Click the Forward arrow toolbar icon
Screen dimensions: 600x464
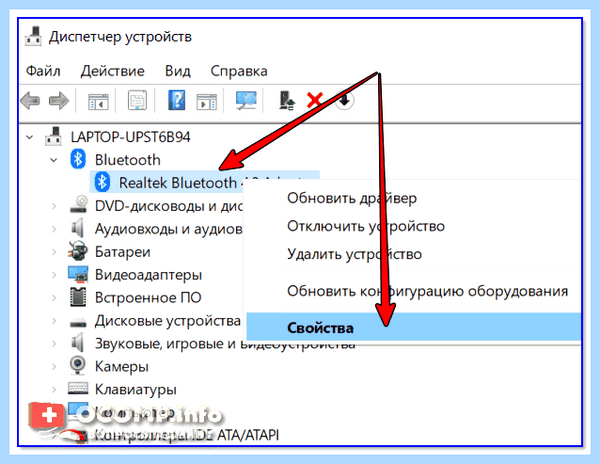[x=59, y=101]
